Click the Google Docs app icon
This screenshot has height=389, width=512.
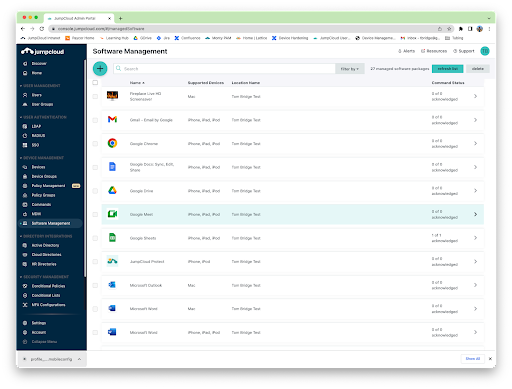112,167
